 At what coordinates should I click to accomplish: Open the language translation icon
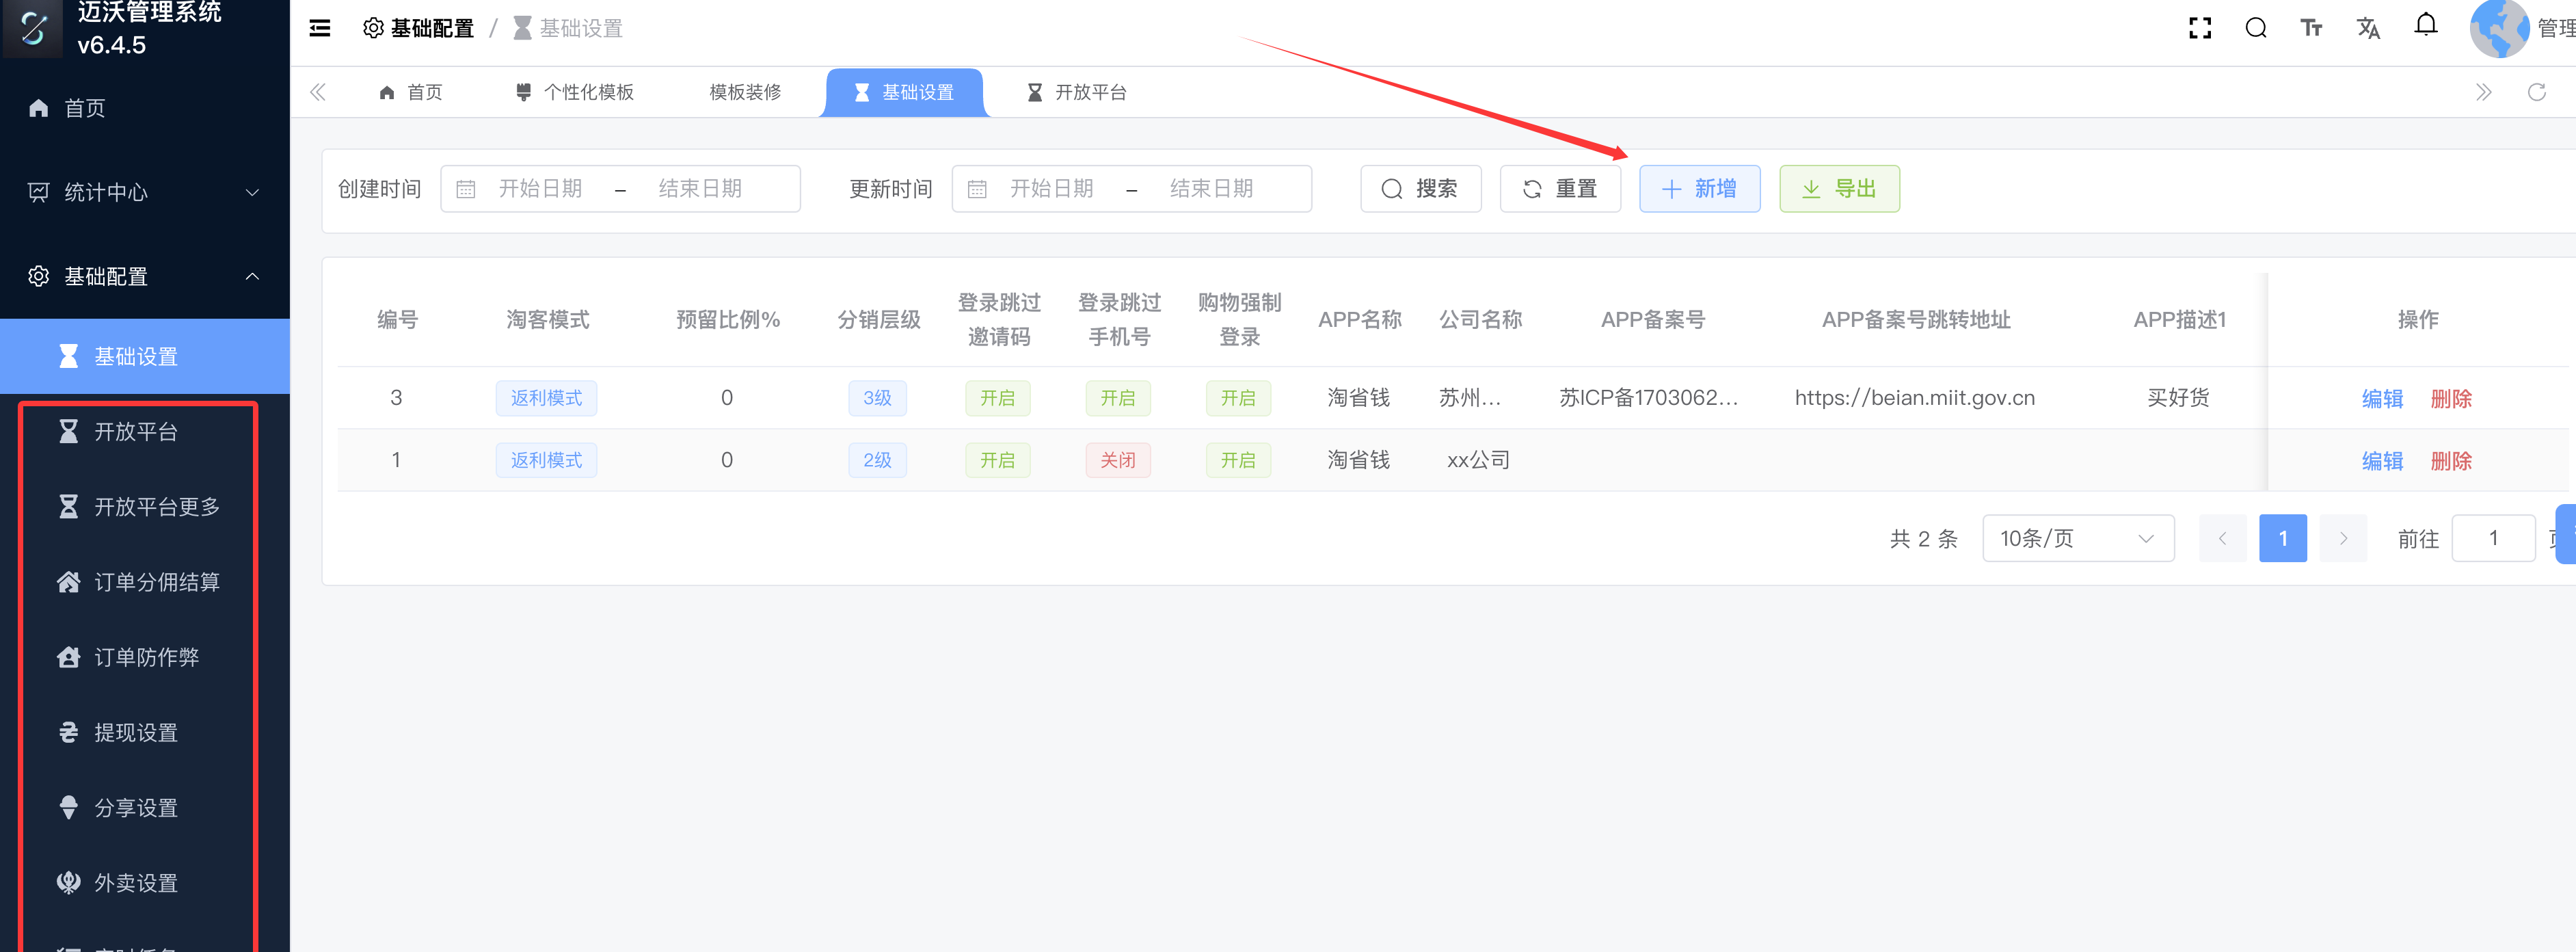coord(2368,28)
